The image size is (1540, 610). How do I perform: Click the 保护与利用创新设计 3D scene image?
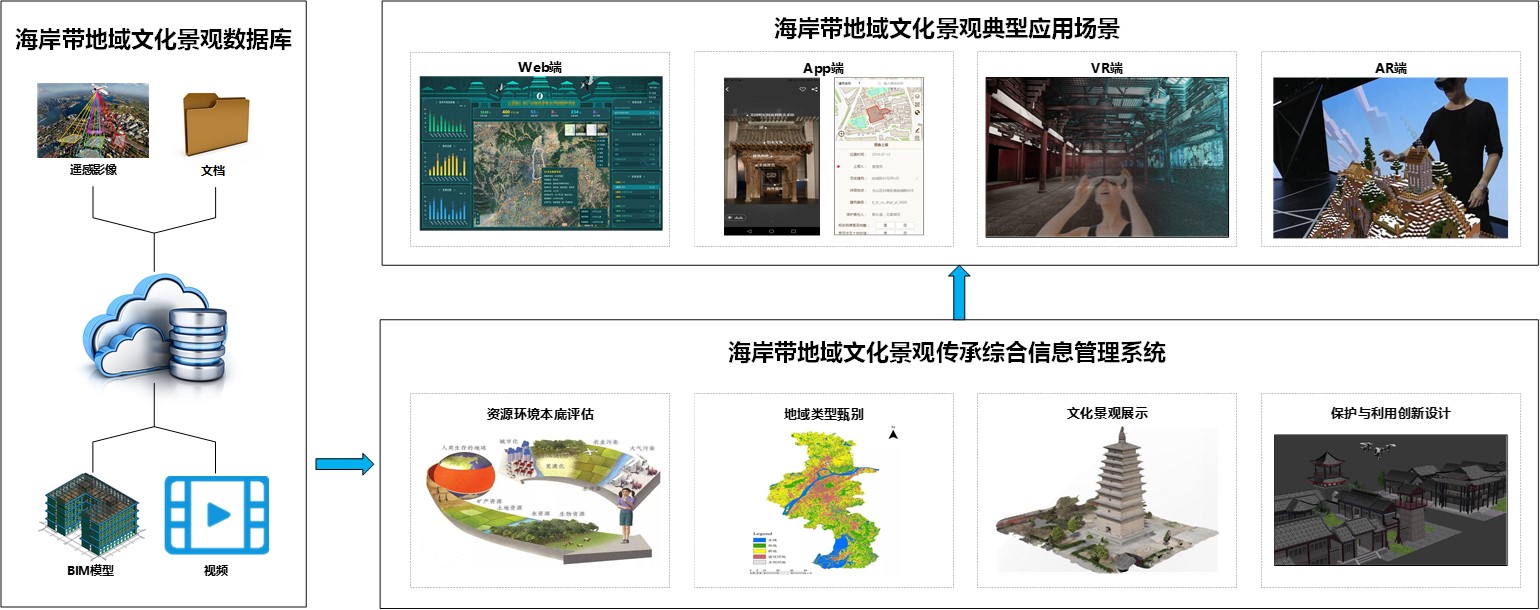[x=1390, y=500]
